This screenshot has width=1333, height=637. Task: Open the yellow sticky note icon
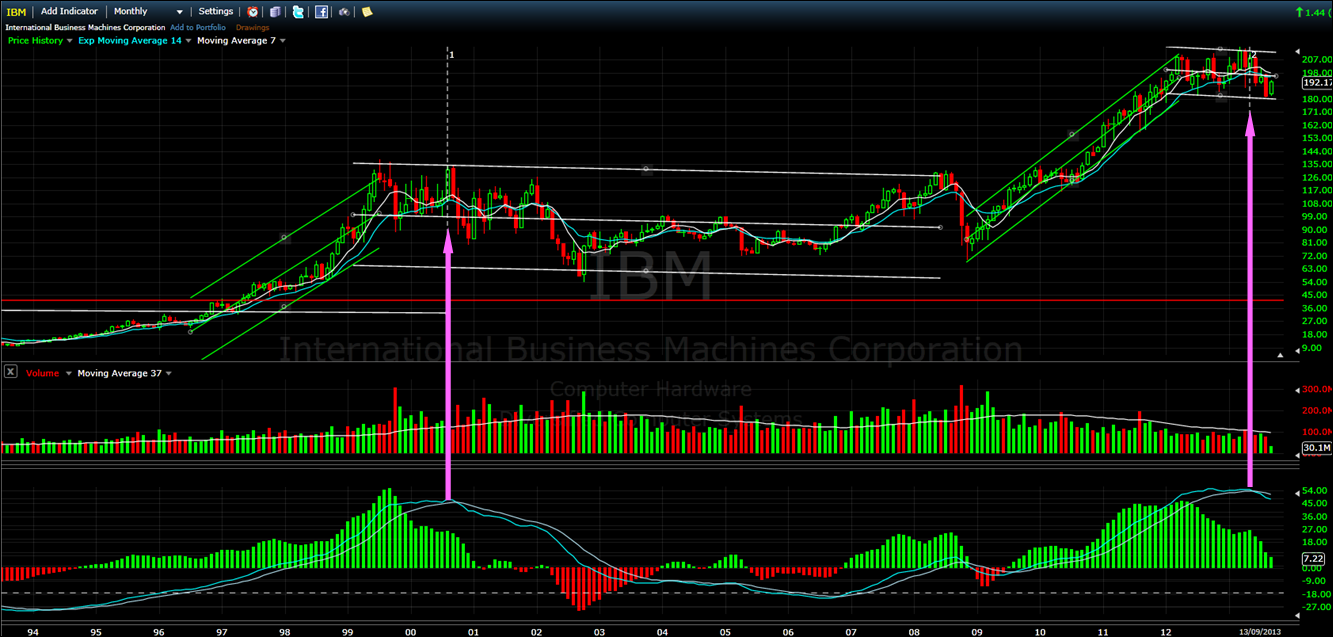tap(367, 12)
